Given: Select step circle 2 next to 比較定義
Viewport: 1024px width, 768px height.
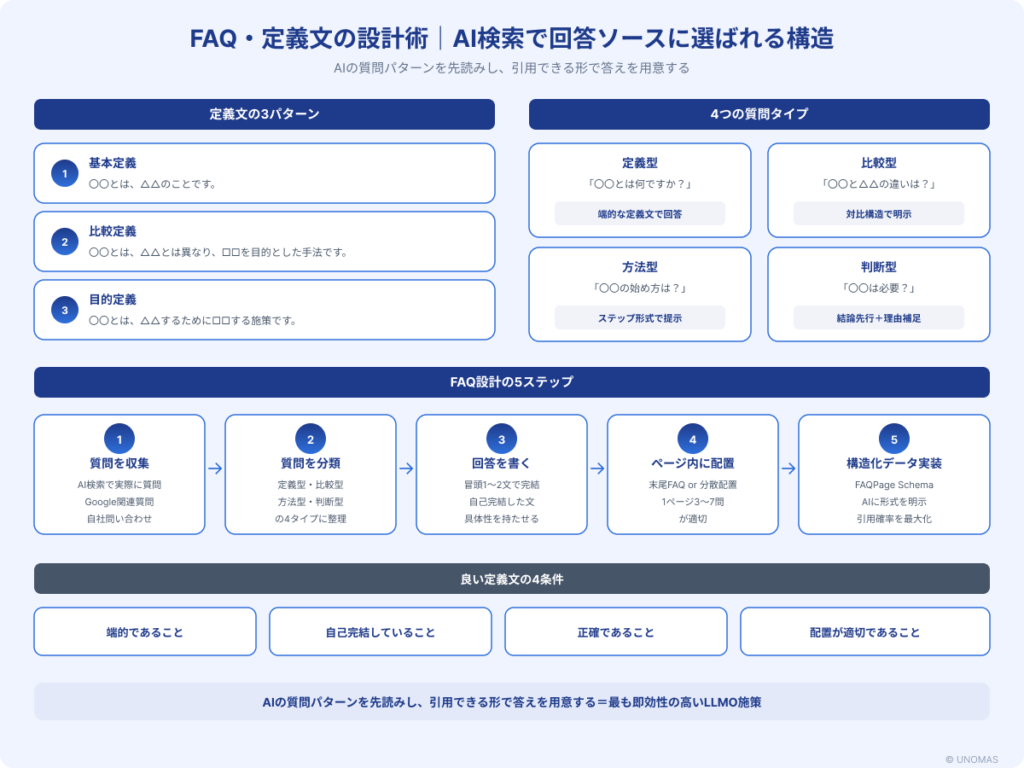Looking at the screenshot, I should tap(64, 241).
